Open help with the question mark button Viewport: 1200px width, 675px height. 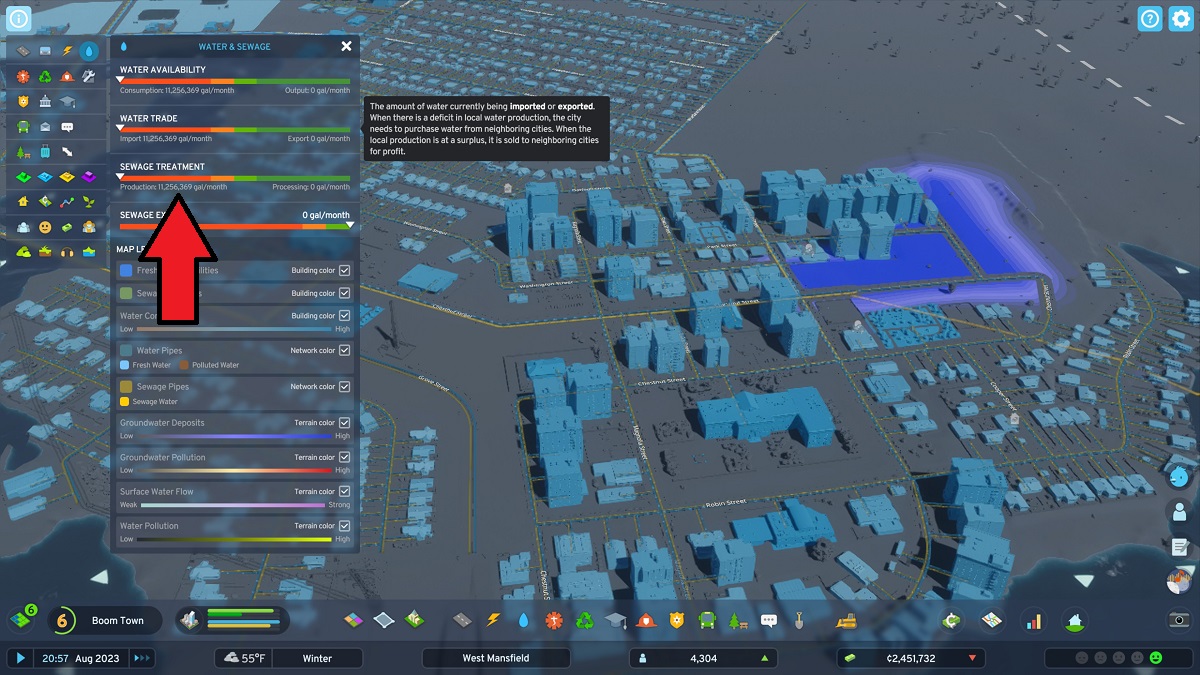click(x=1150, y=19)
